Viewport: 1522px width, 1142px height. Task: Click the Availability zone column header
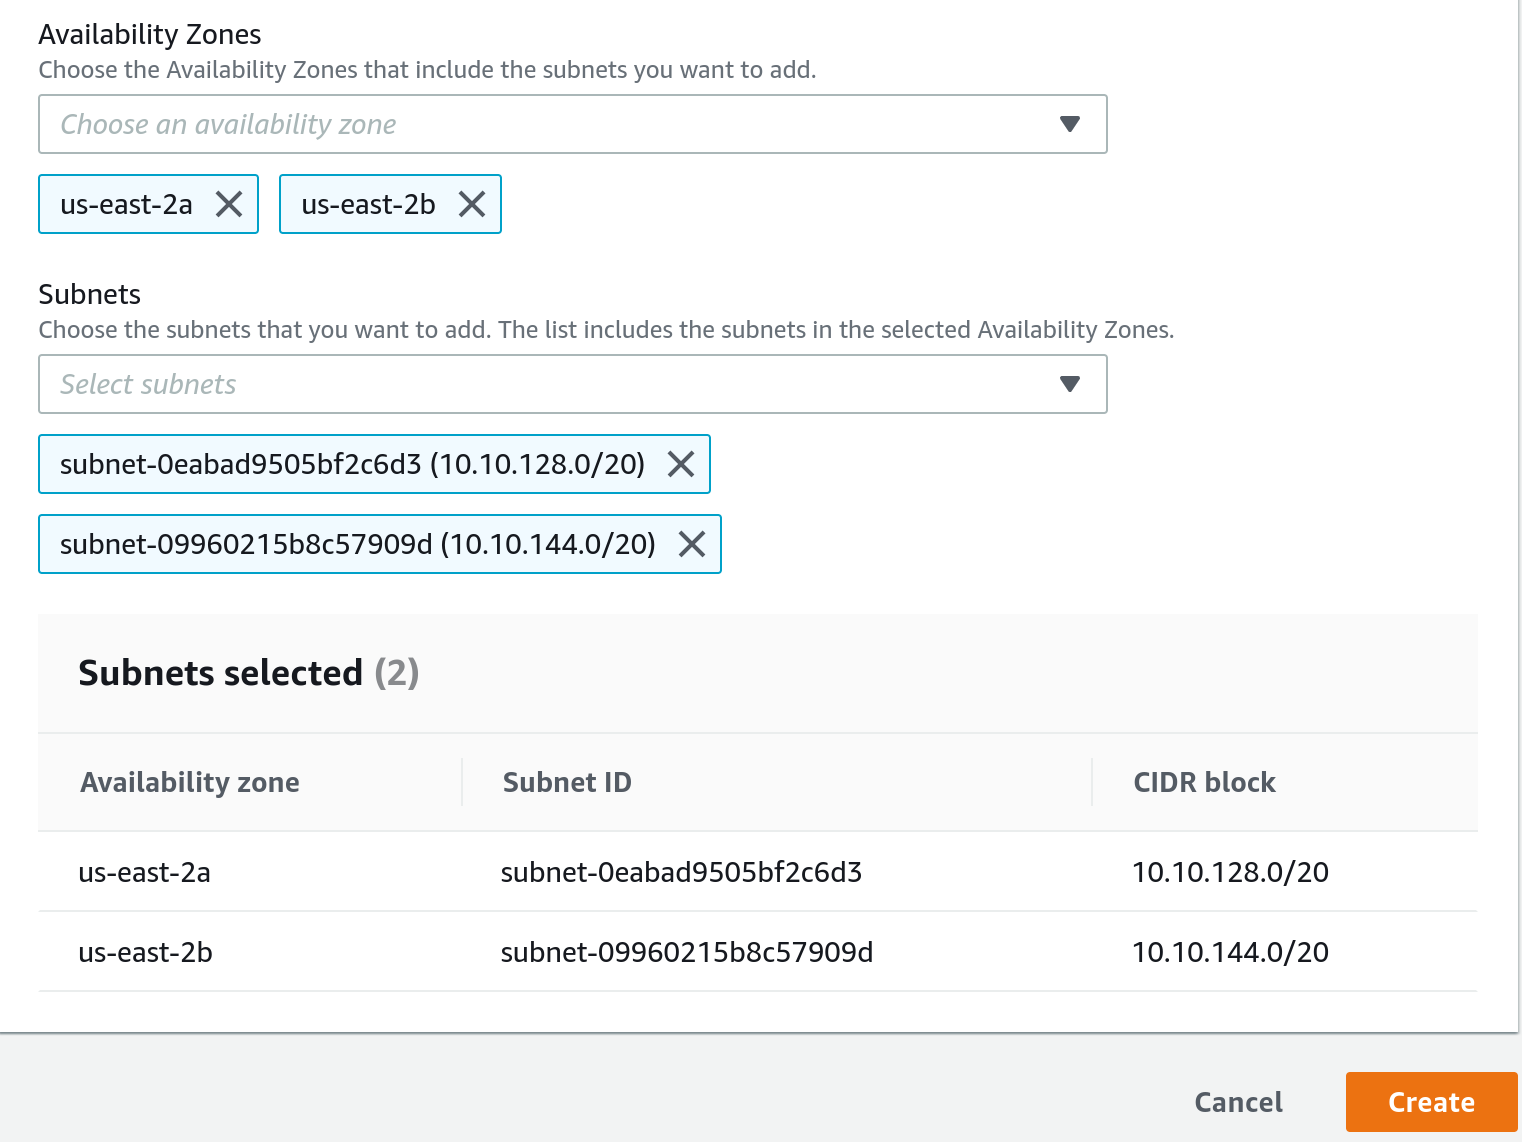[190, 782]
